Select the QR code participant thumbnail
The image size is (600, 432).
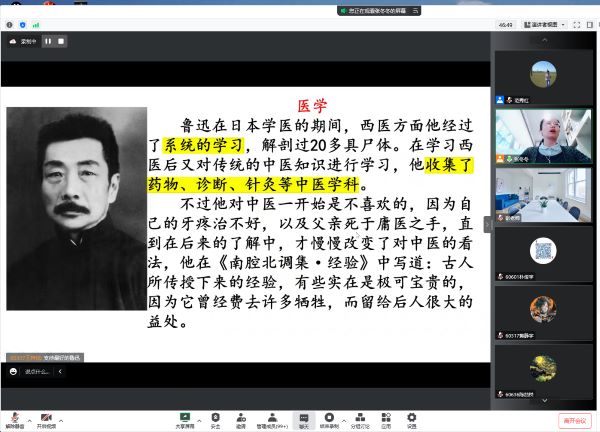[x=543, y=250]
